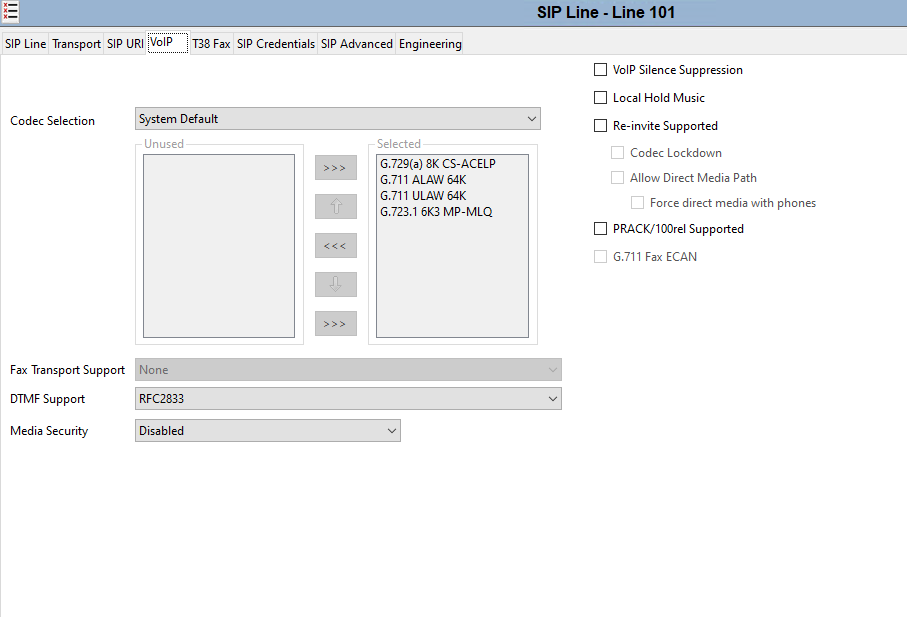Select G.711 ULAW 64K codec entry

pyautogui.click(x=423, y=196)
